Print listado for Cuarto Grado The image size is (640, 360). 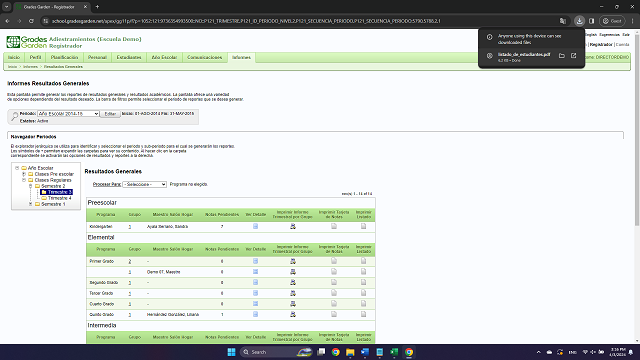363,304
